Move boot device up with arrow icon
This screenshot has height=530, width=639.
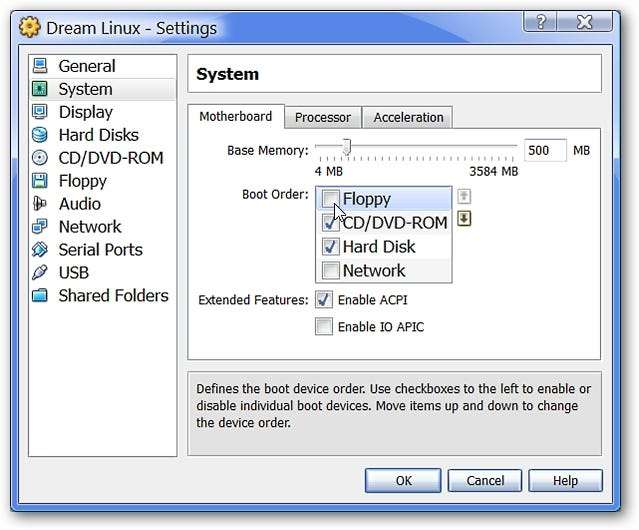(x=464, y=197)
